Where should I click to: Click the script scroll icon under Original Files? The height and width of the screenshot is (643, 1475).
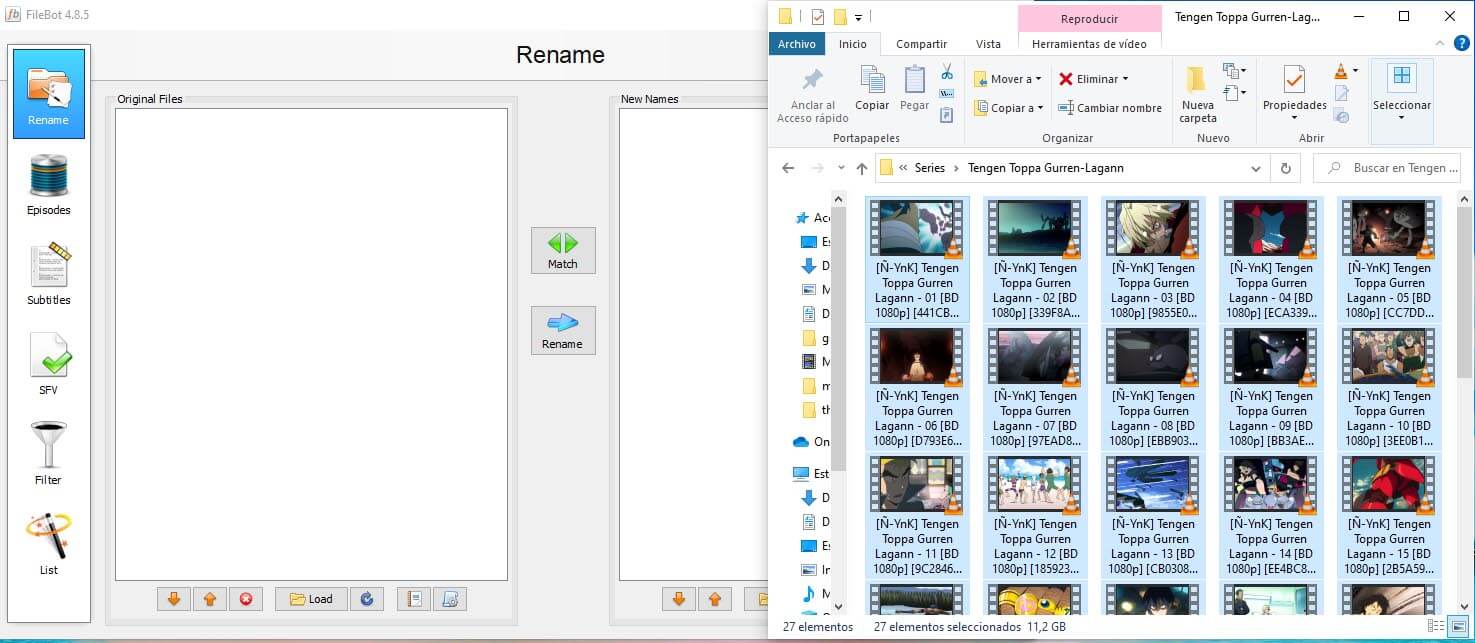450,599
